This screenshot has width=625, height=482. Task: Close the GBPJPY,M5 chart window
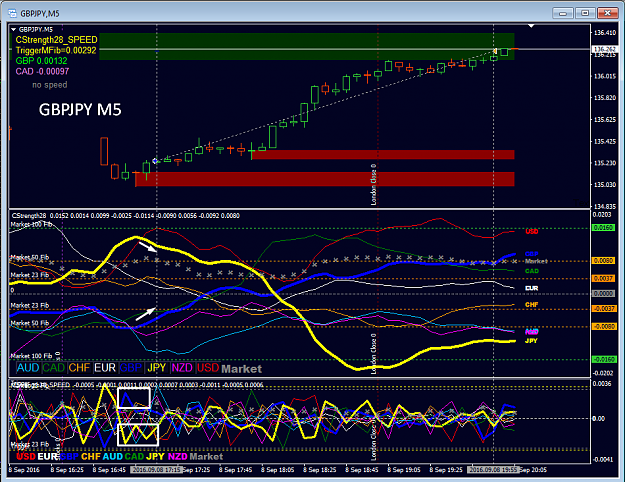pyautogui.click(x=607, y=13)
